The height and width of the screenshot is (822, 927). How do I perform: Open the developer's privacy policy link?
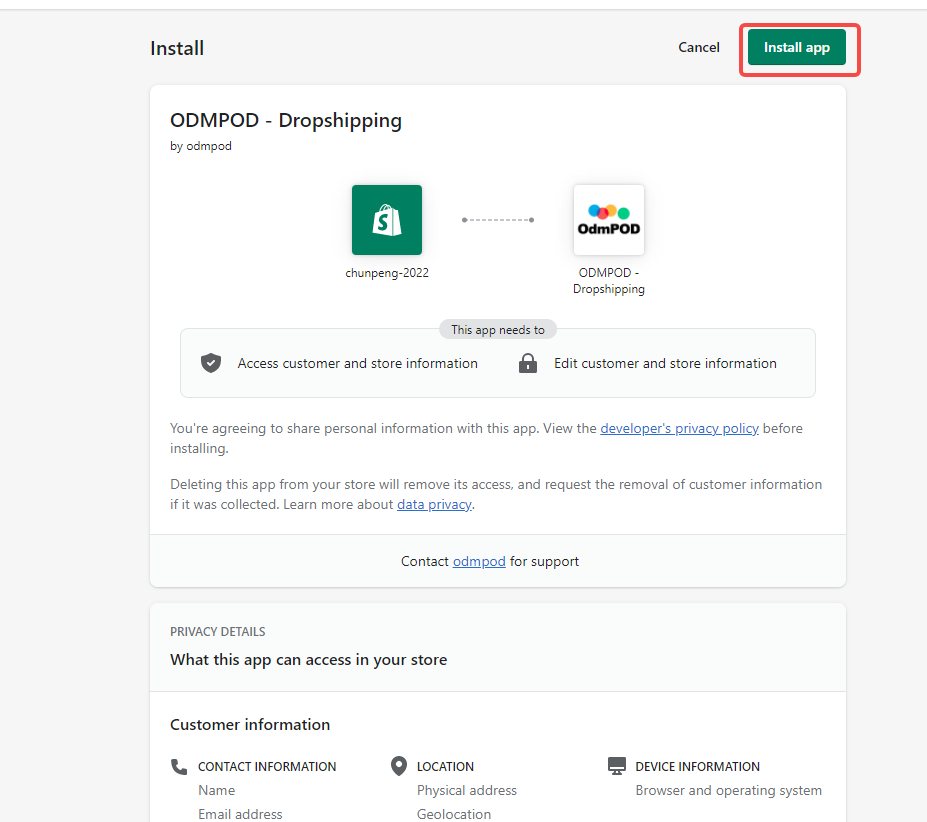point(679,428)
